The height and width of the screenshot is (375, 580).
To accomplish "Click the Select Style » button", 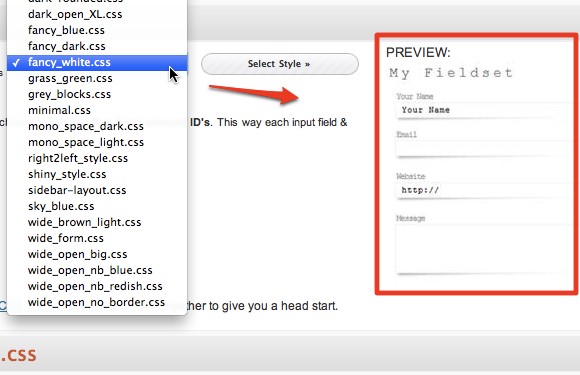I will click(x=280, y=64).
